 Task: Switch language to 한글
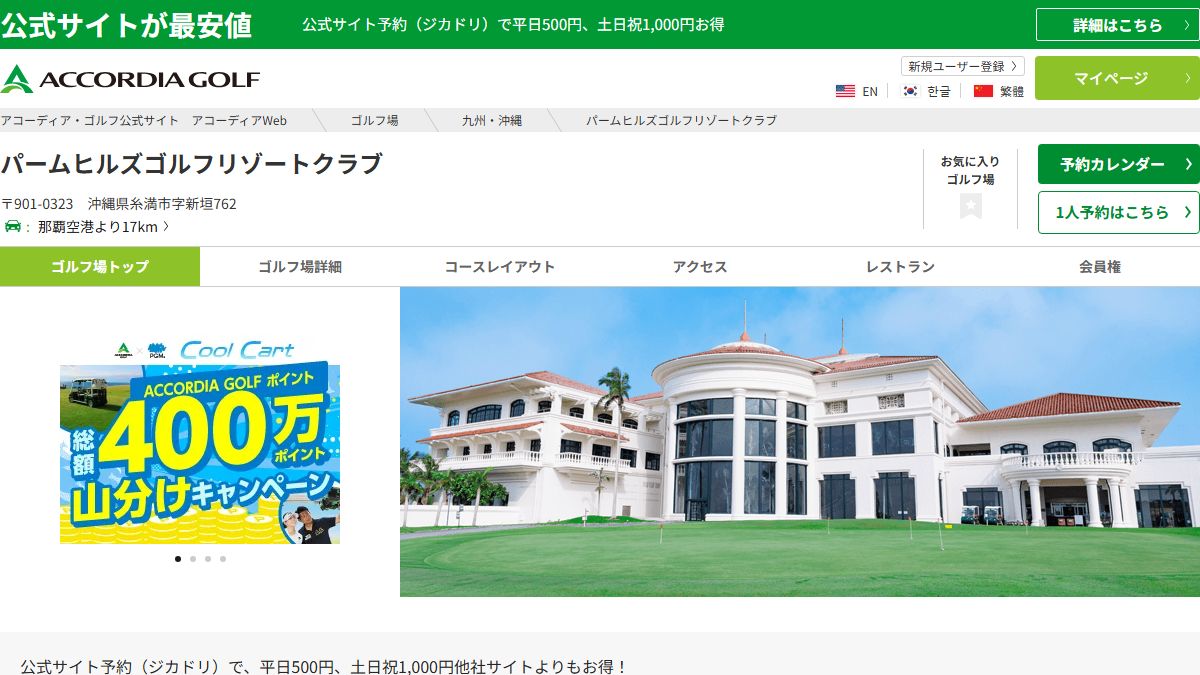939,91
